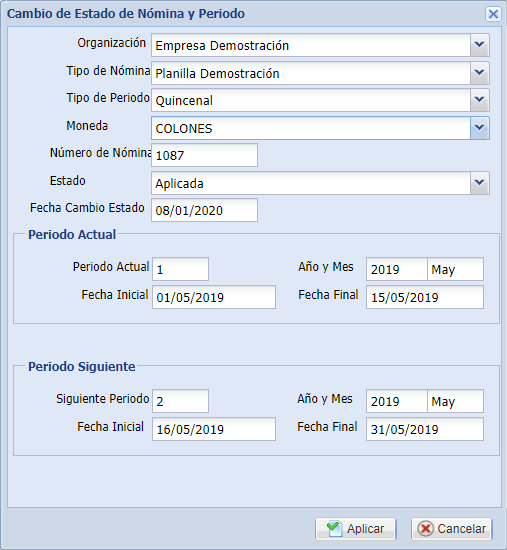
Task: Click the Siguiente Periodo number field
Action: 180,401
